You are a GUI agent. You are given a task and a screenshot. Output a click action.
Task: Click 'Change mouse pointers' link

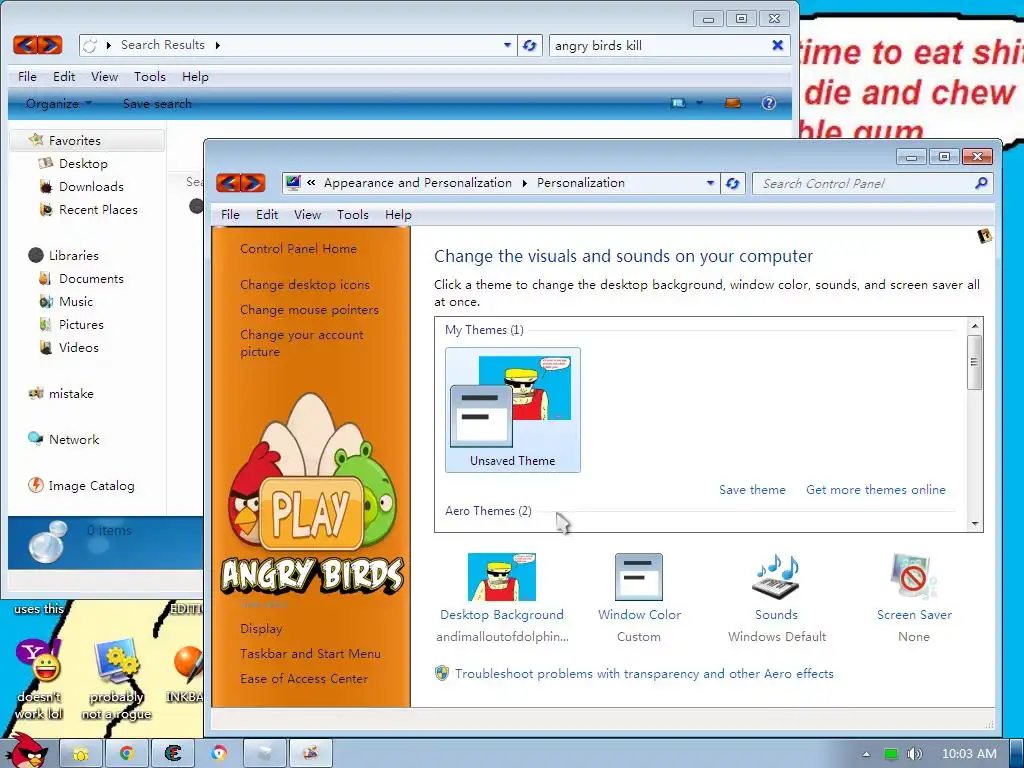pyautogui.click(x=310, y=310)
